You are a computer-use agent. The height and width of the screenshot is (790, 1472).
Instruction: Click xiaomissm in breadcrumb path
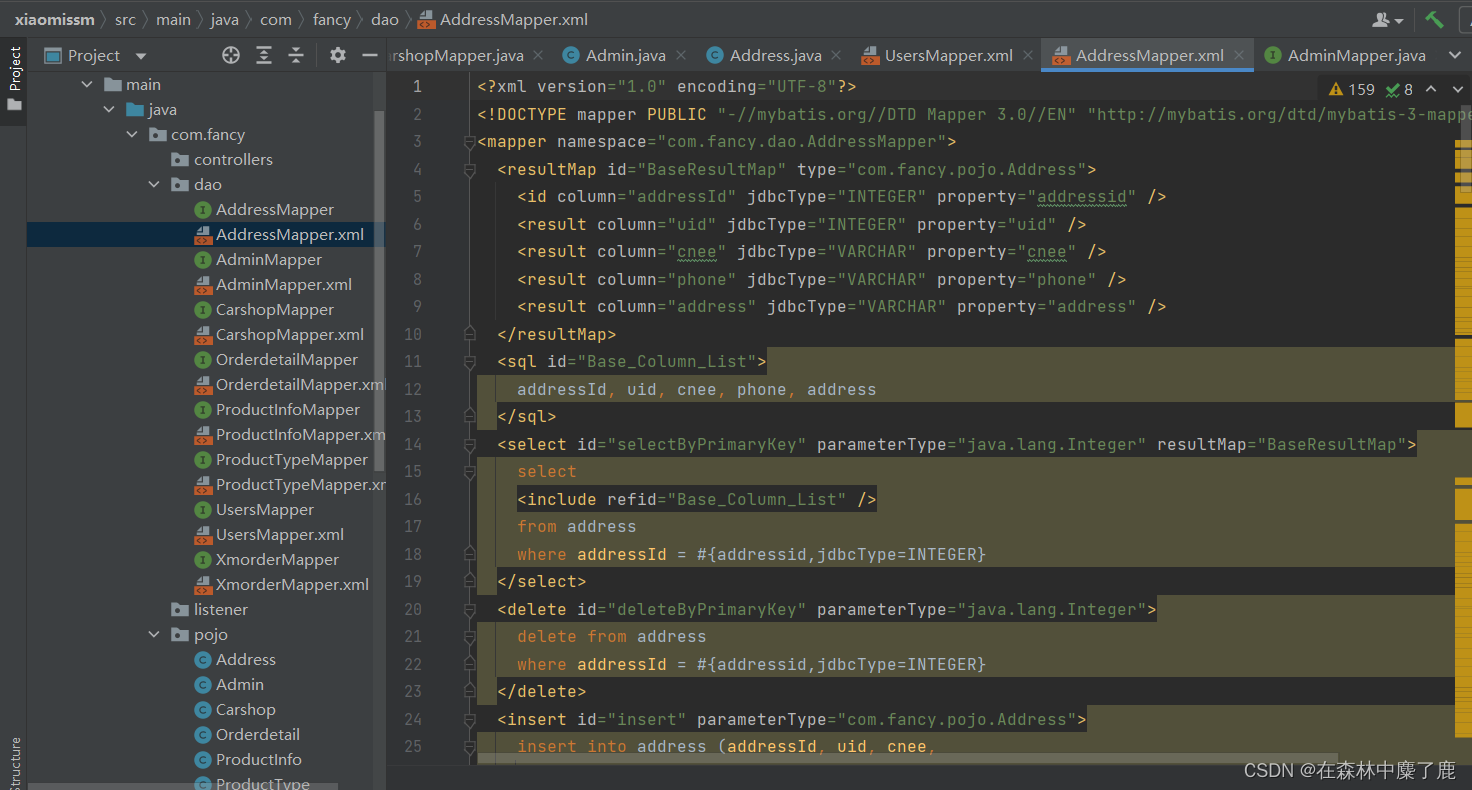tap(54, 20)
